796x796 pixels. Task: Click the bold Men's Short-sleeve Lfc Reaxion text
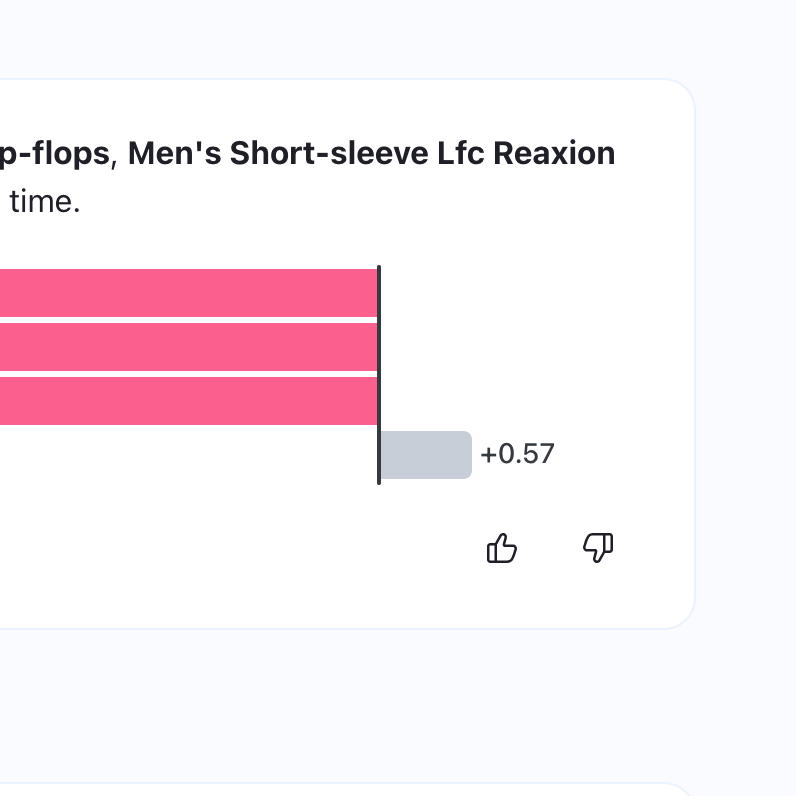pyautogui.click(x=371, y=153)
